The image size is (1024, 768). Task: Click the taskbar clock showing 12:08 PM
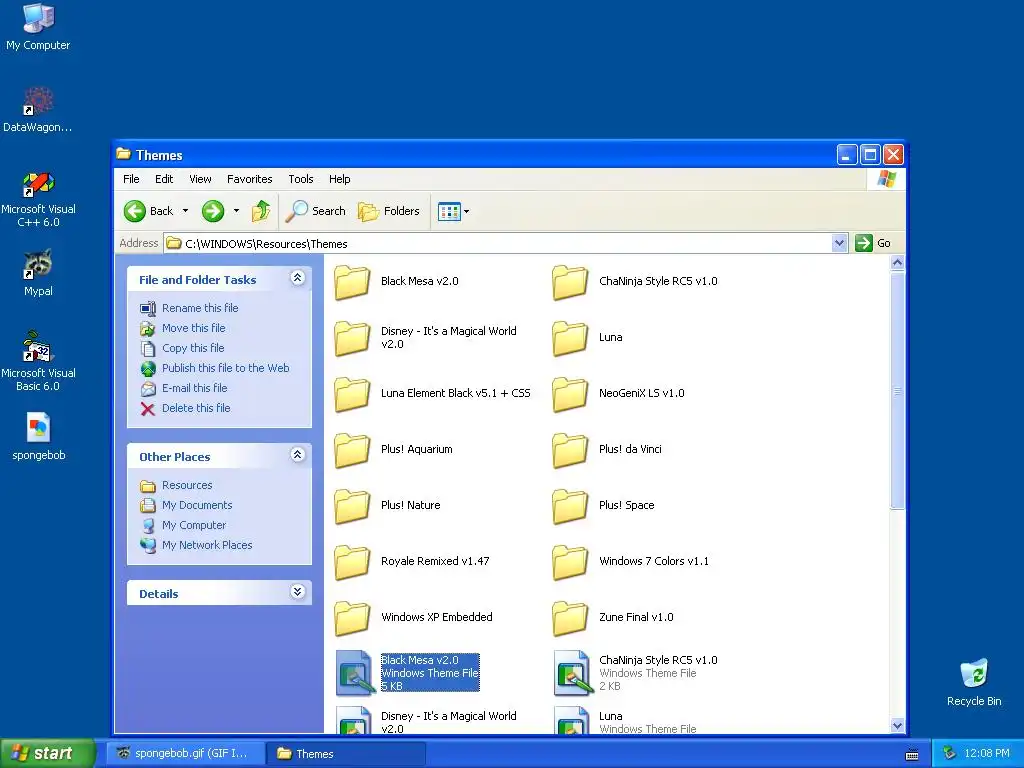(987, 754)
